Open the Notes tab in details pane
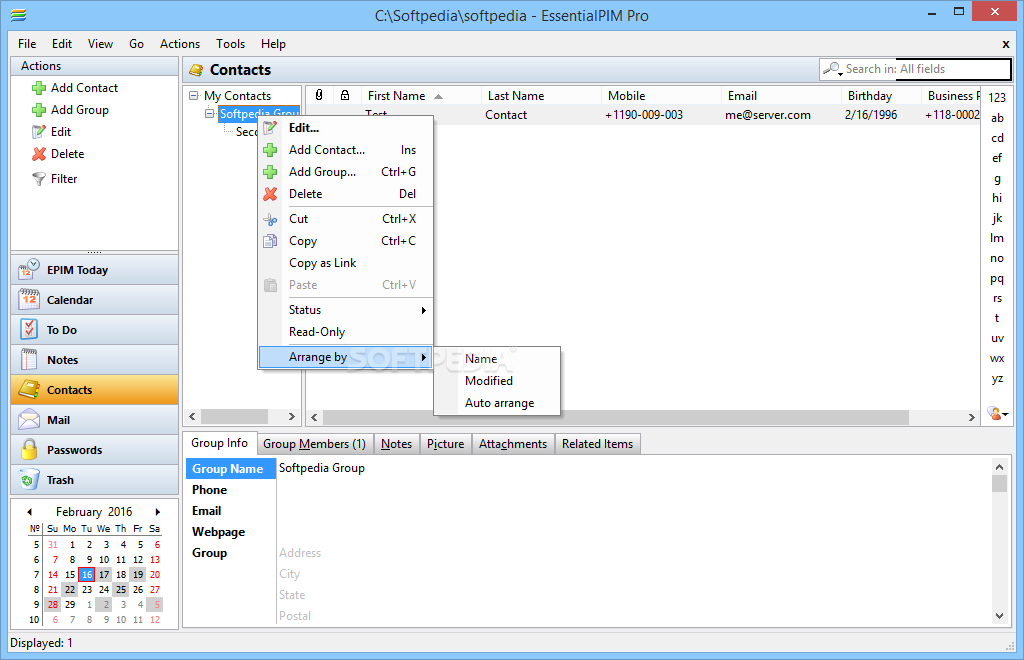1024x660 pixels. pos(396,444)
